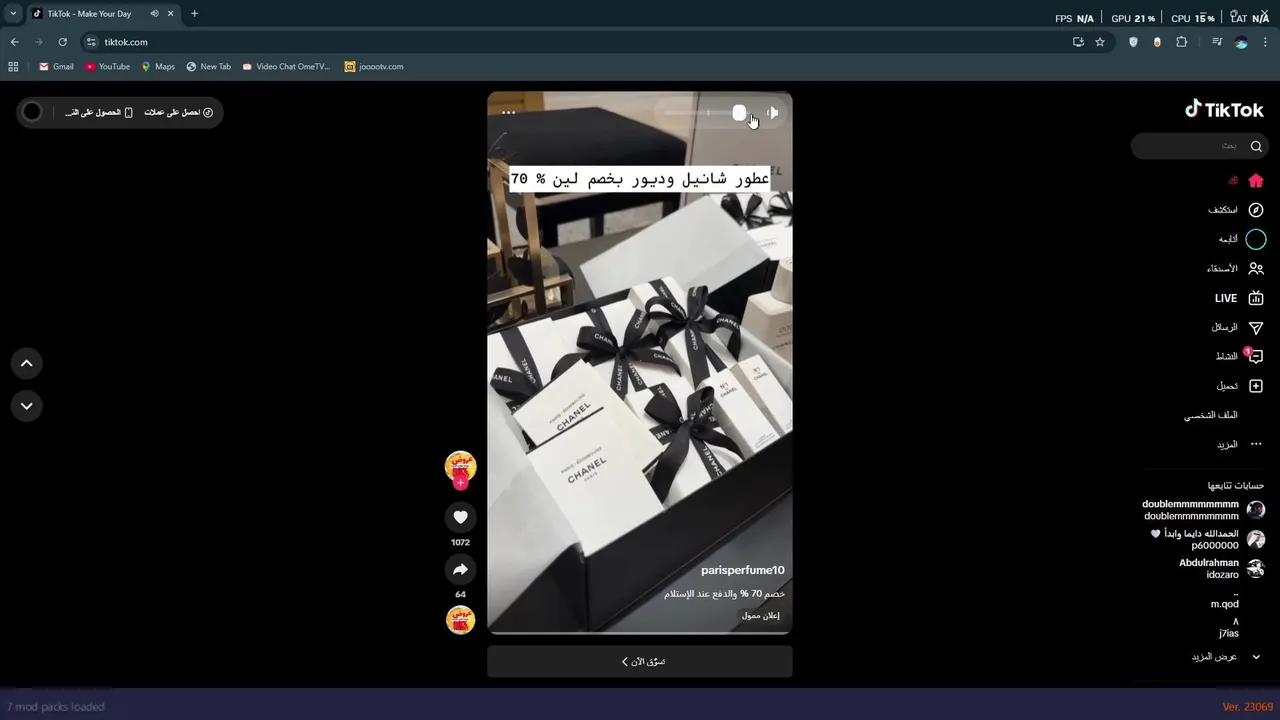1280x720 pixels.
Task: Follow the creator via red plus badge
Action: point(460,483)
